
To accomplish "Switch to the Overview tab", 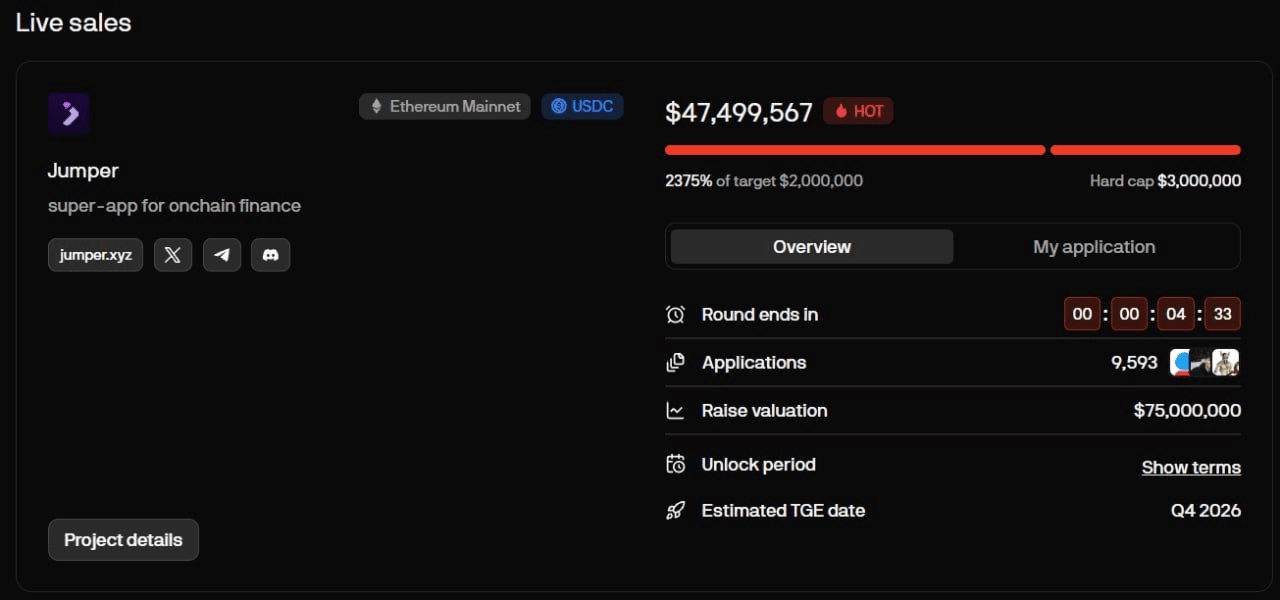I will point(812,247).
